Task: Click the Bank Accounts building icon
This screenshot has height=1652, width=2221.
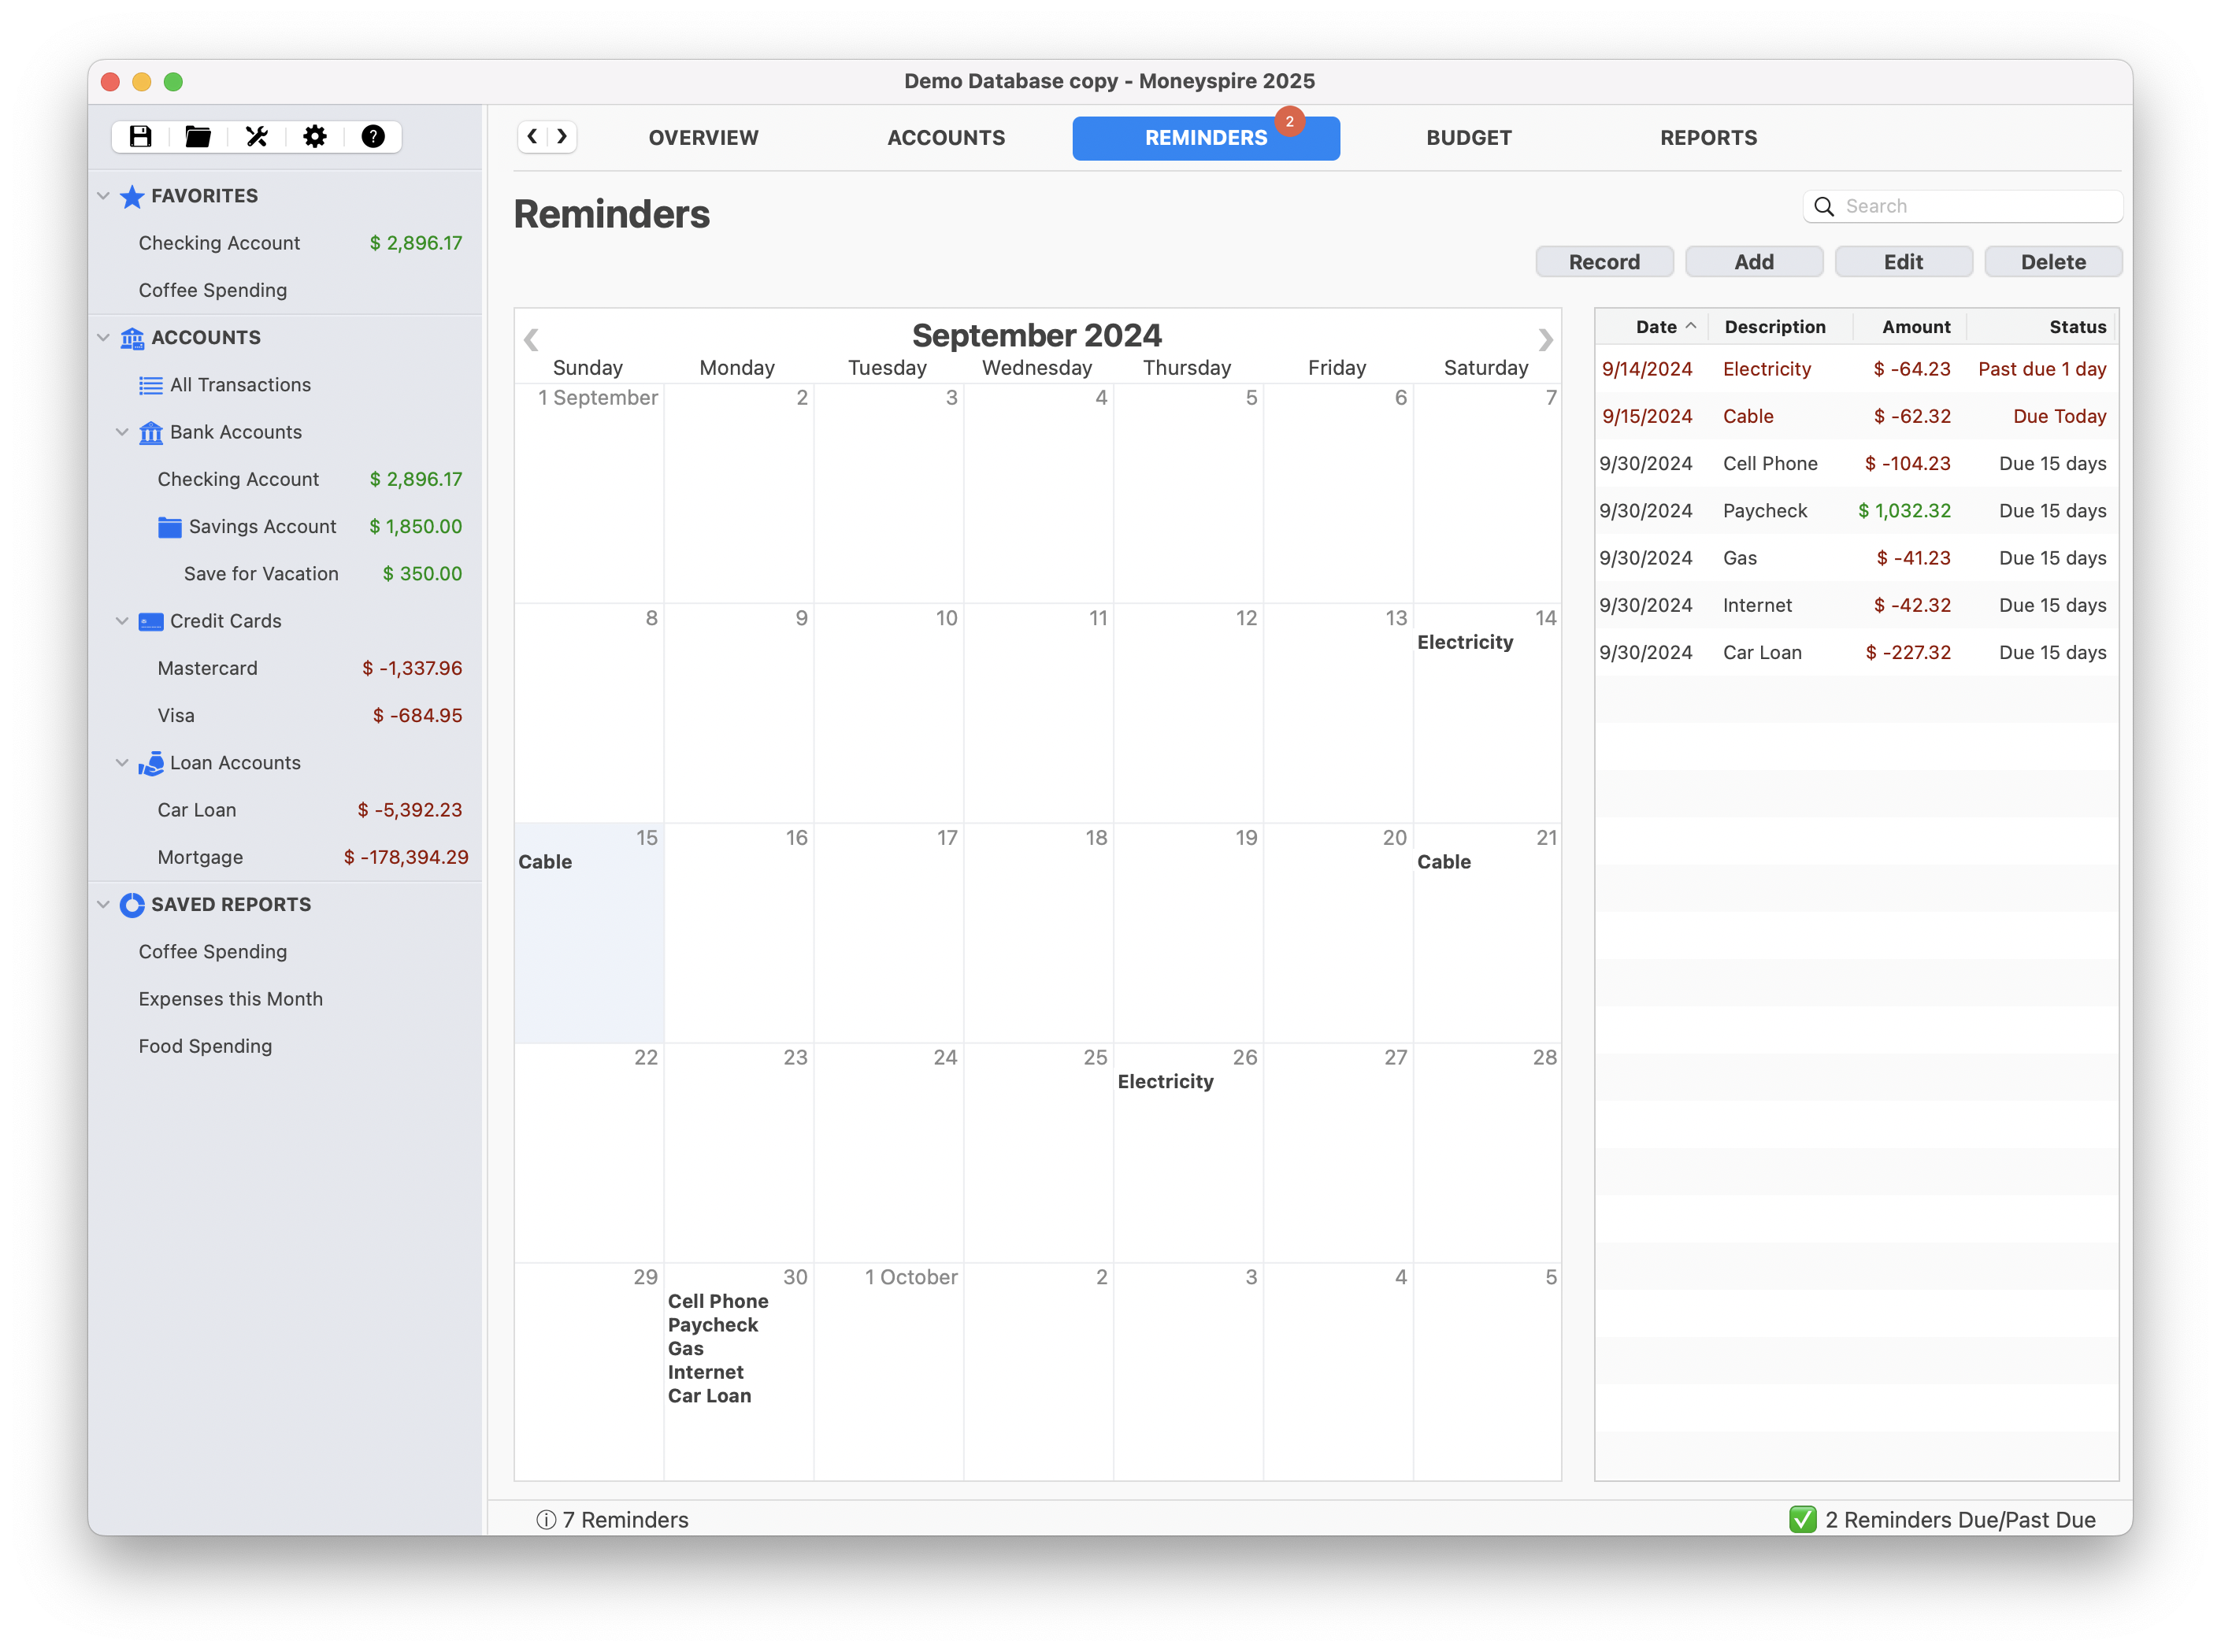Action: (x=151, y=432)
